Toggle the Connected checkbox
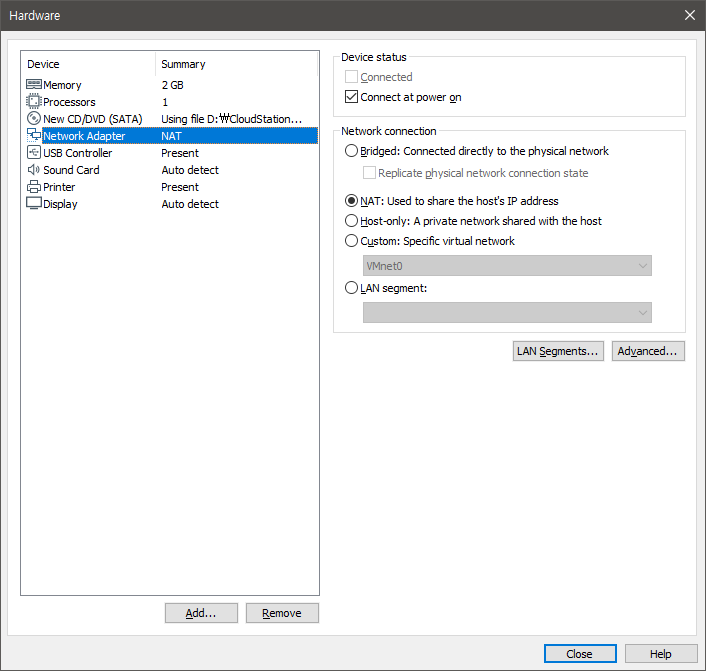 point(351,77)
